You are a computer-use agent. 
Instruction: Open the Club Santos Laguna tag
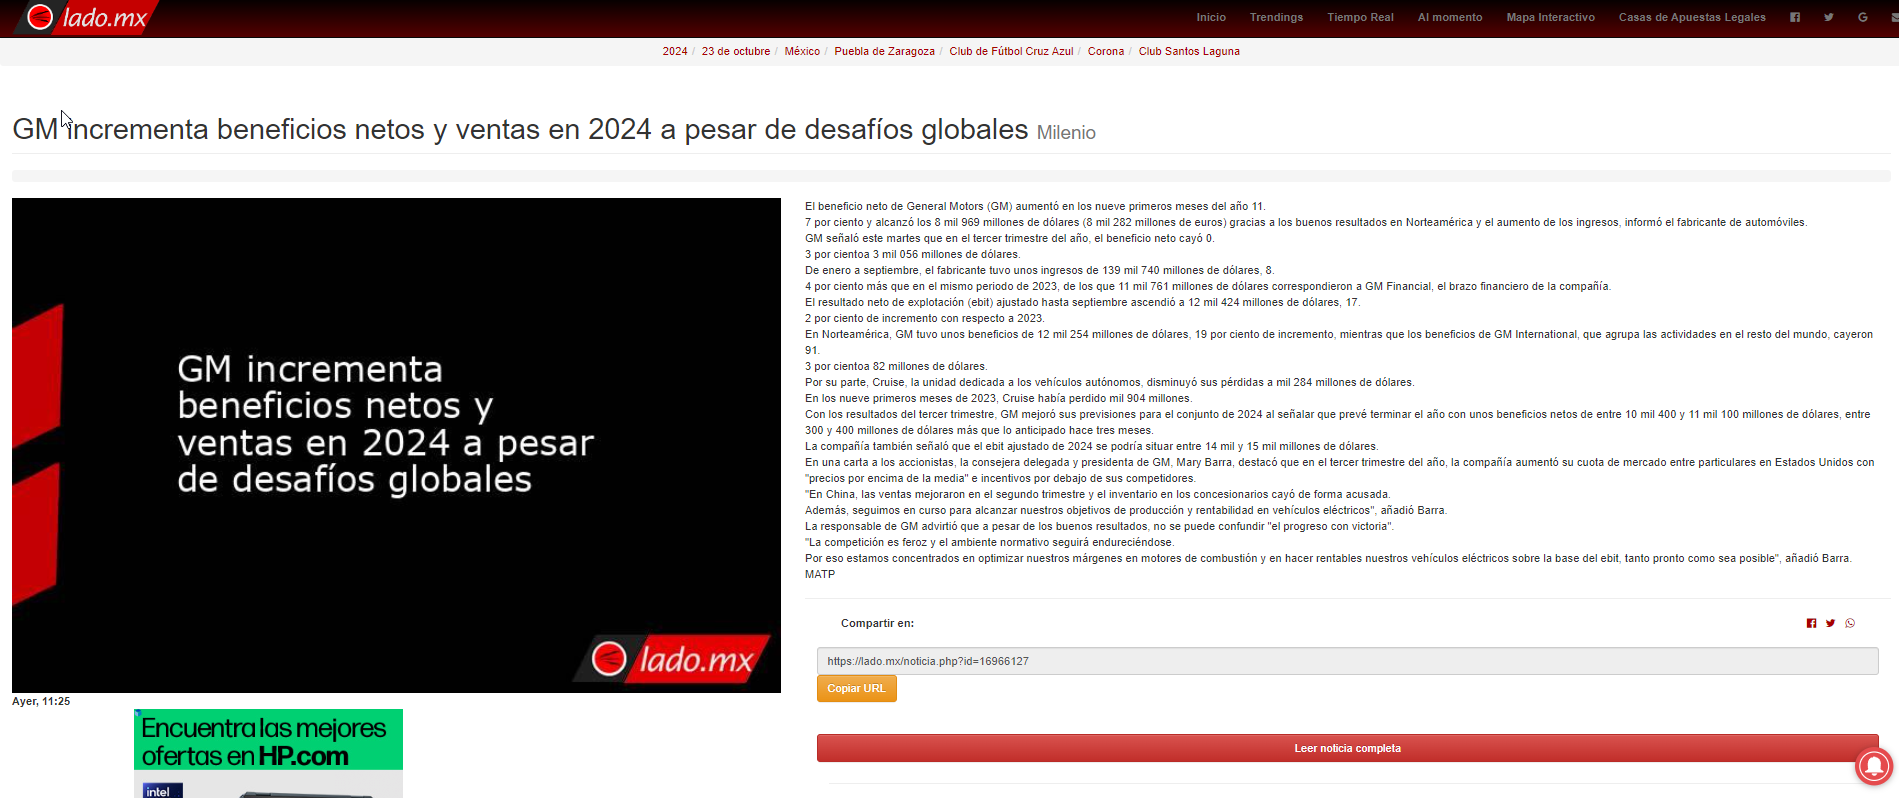click(x=1189, y=51)
